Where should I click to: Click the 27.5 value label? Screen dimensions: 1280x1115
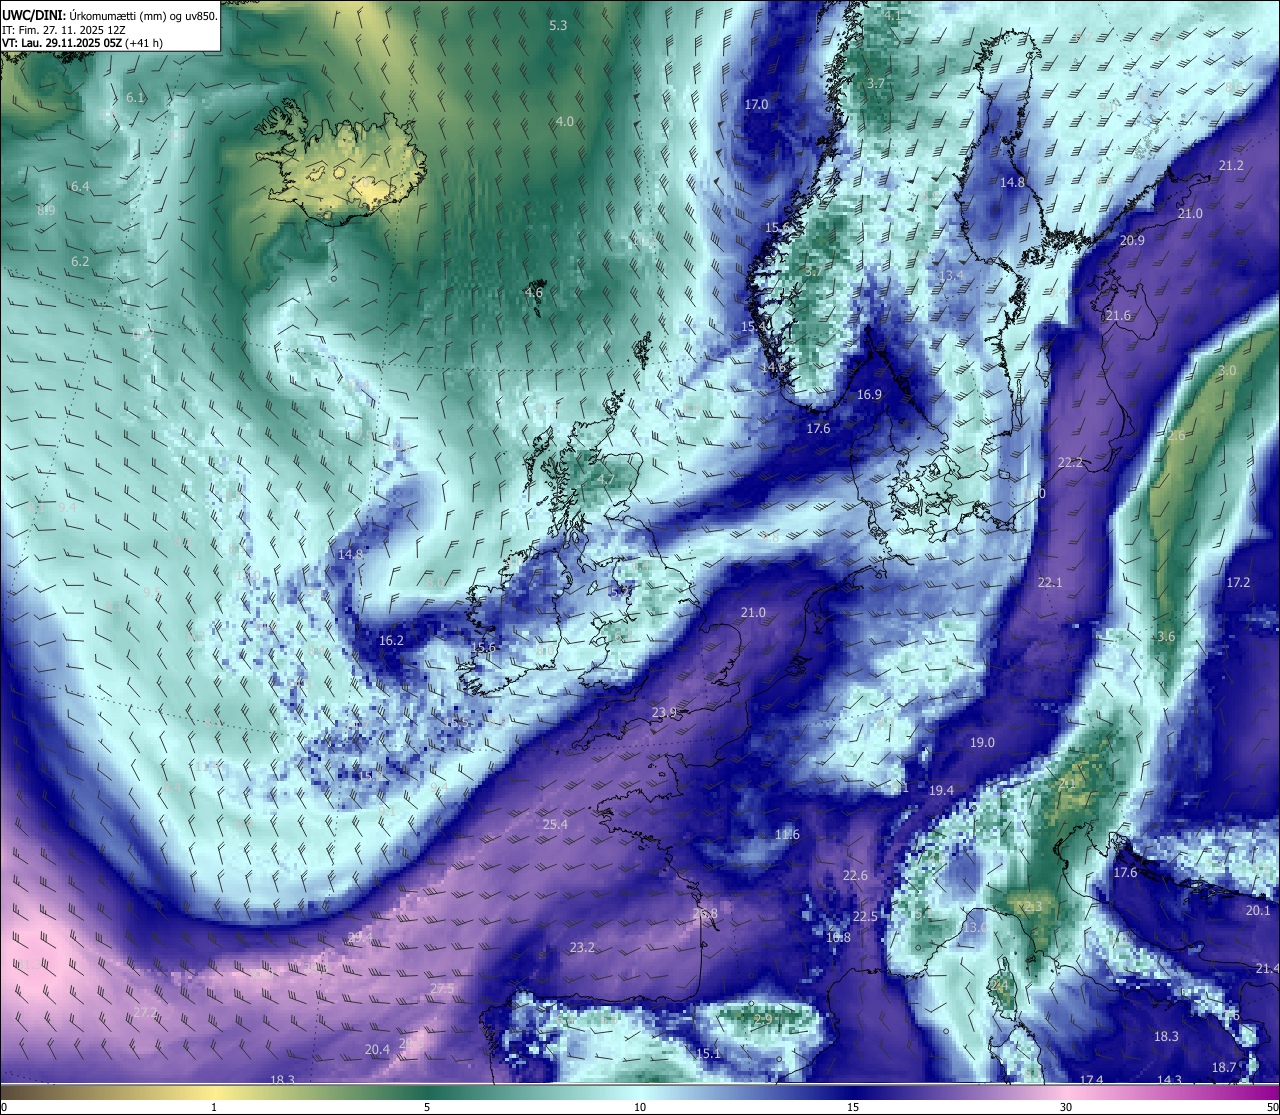[x=442, y=989]
